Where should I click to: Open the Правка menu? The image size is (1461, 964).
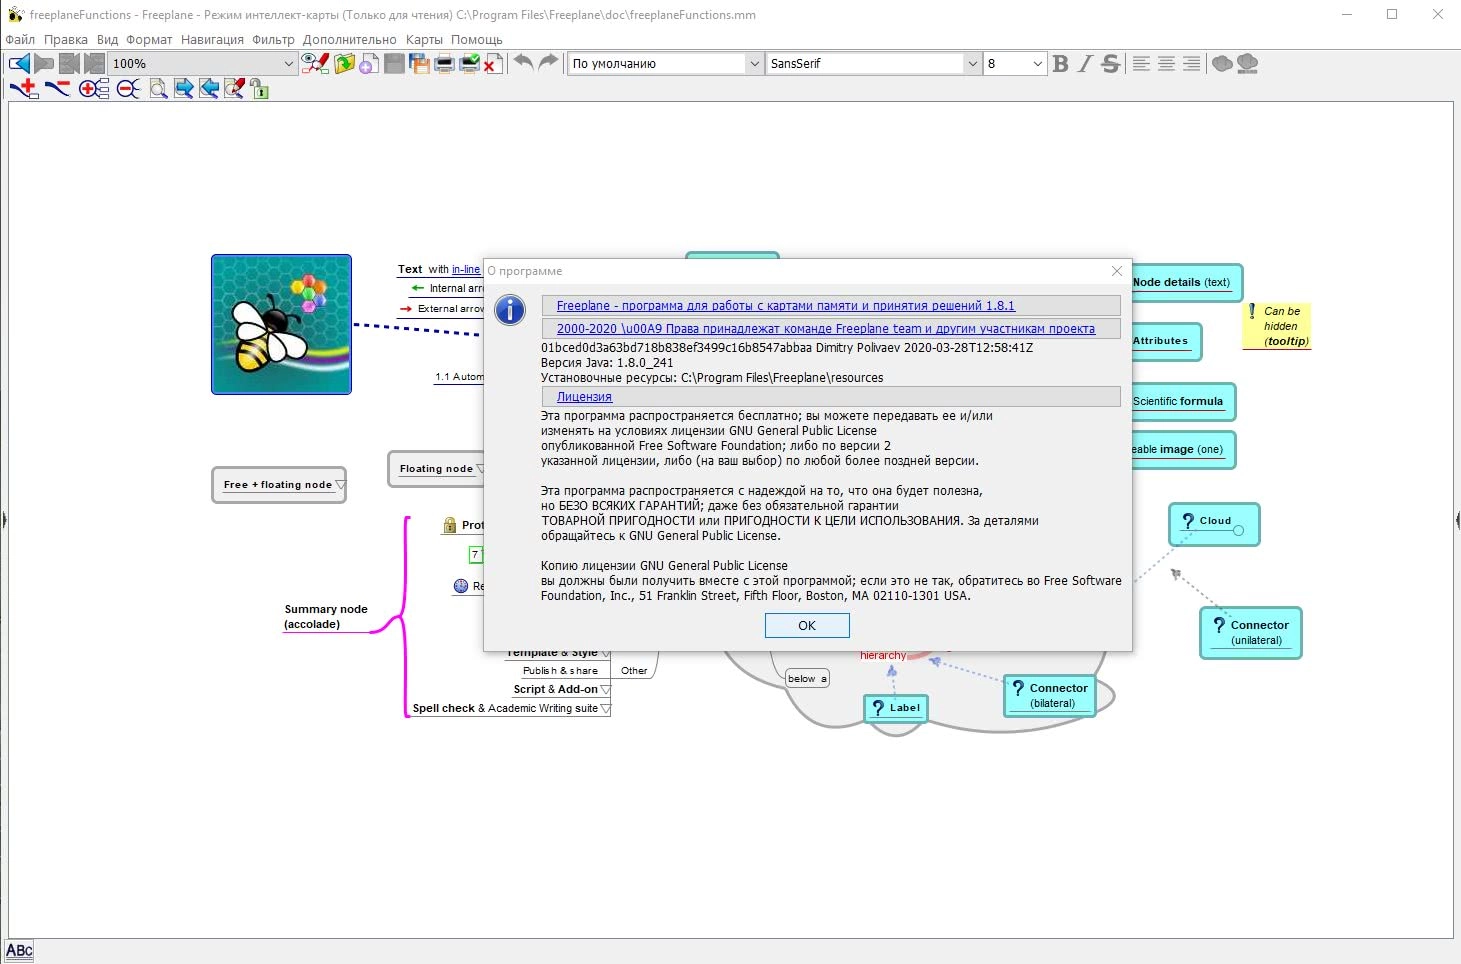coord(66,40)
